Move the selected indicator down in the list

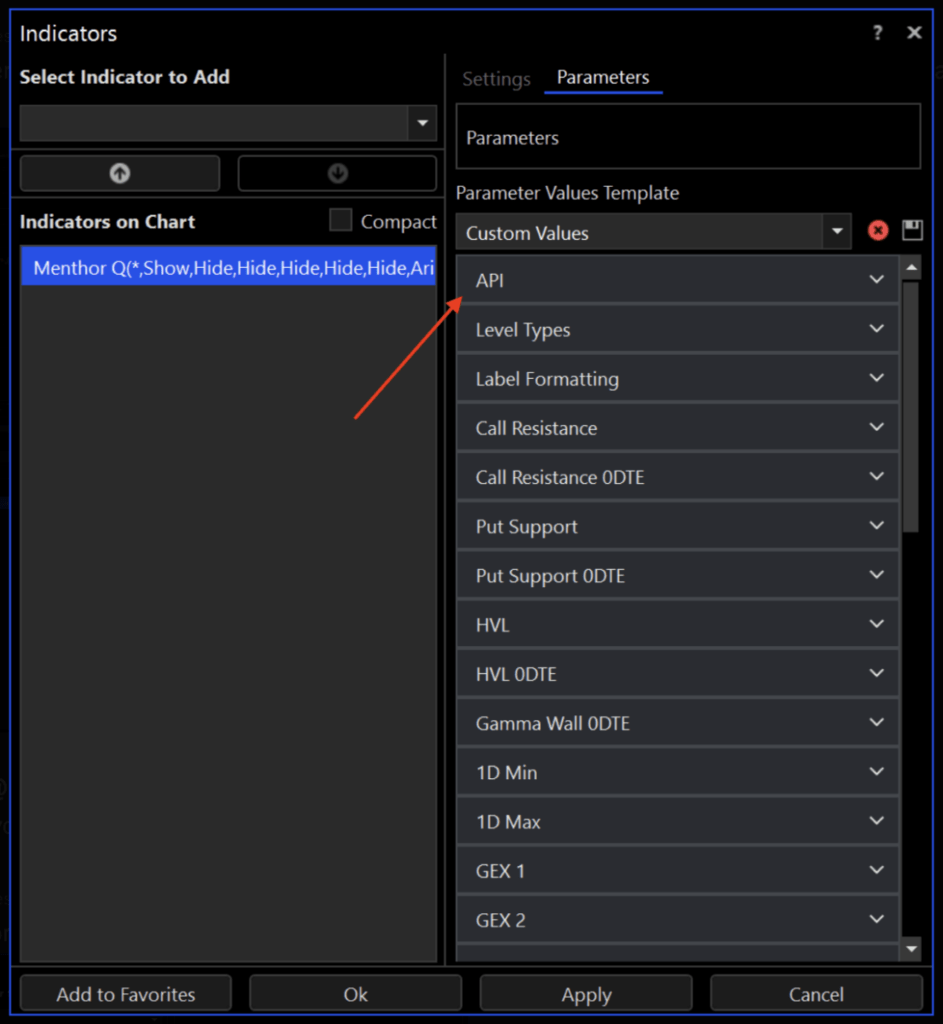tap(336, 173)
